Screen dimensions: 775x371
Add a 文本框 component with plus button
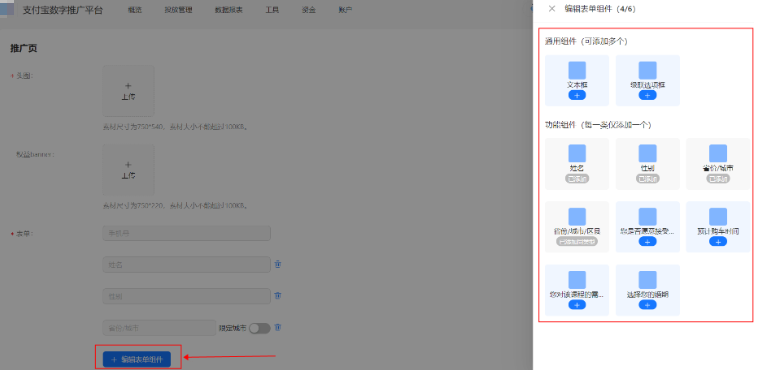[x=577, y=95]
